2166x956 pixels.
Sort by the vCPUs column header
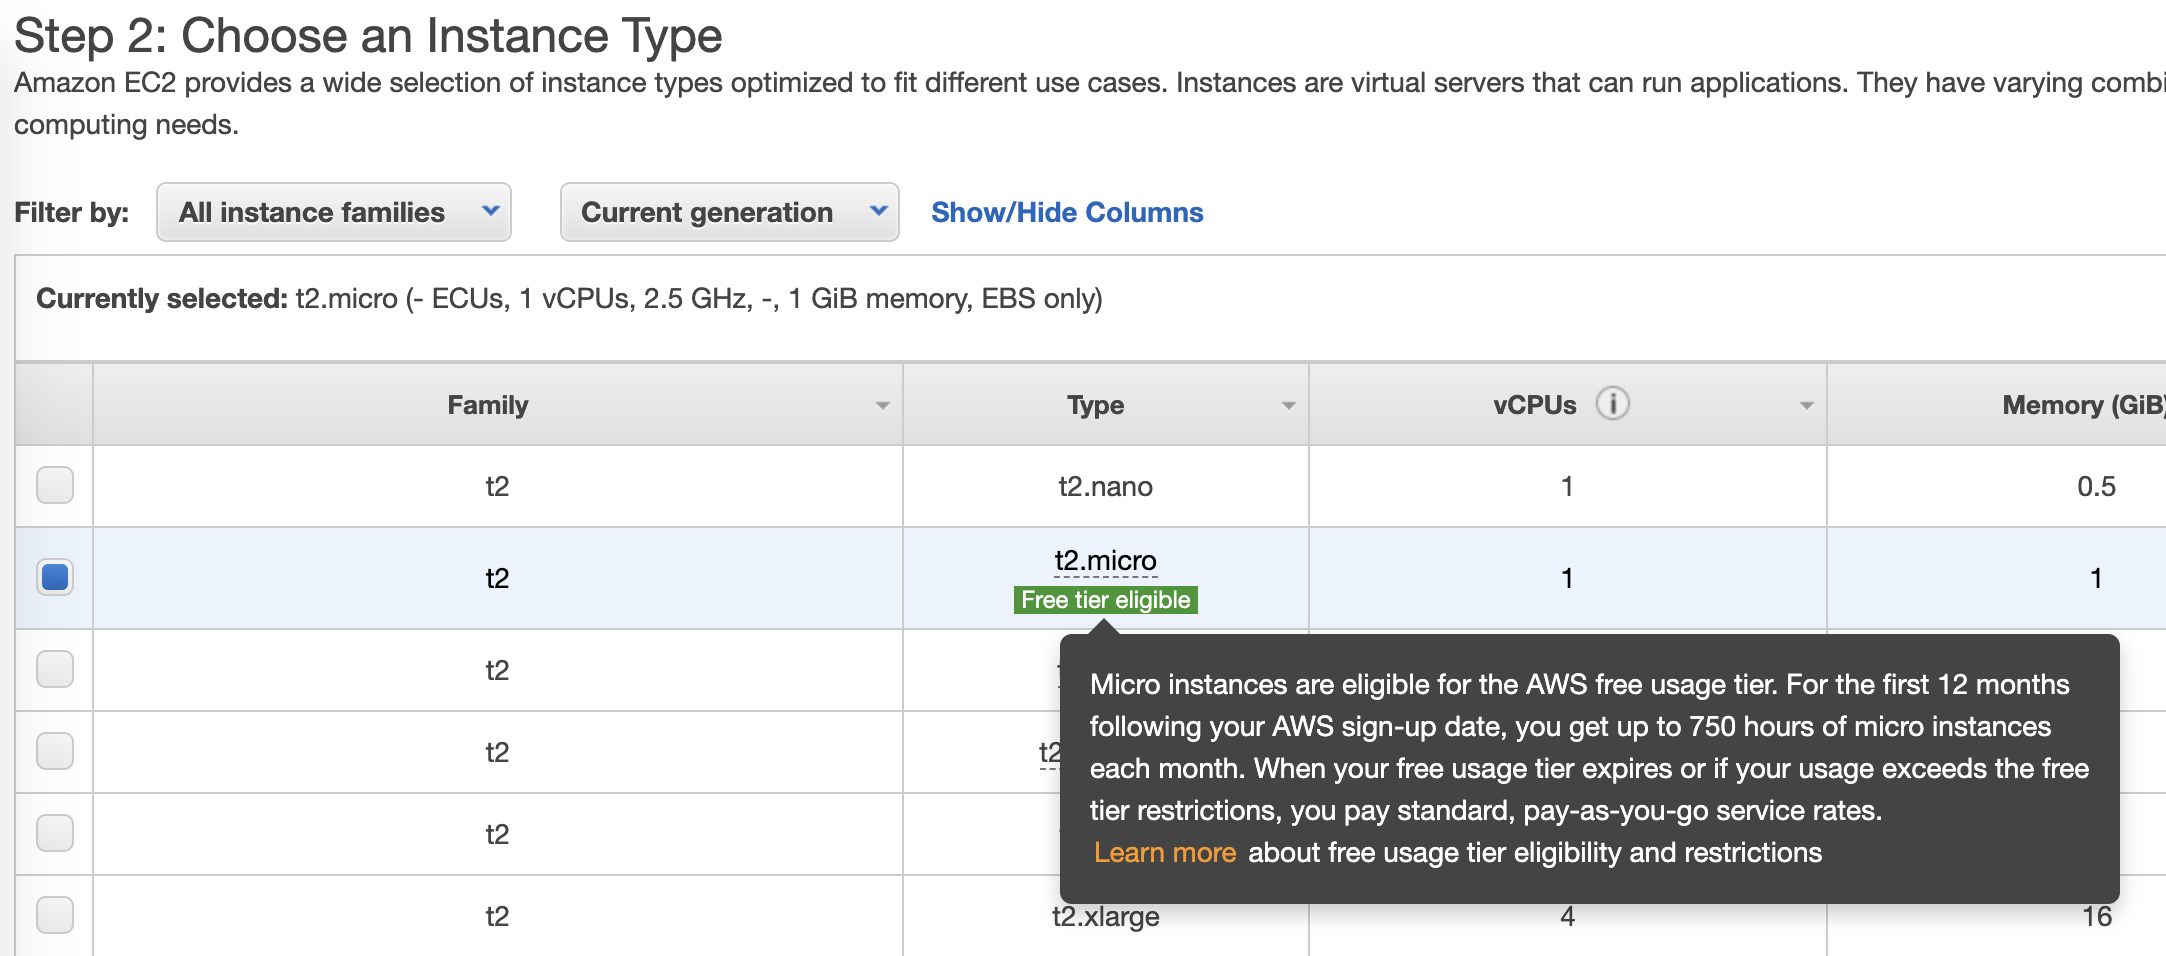pyautogui.click(x=1534, y=405)
